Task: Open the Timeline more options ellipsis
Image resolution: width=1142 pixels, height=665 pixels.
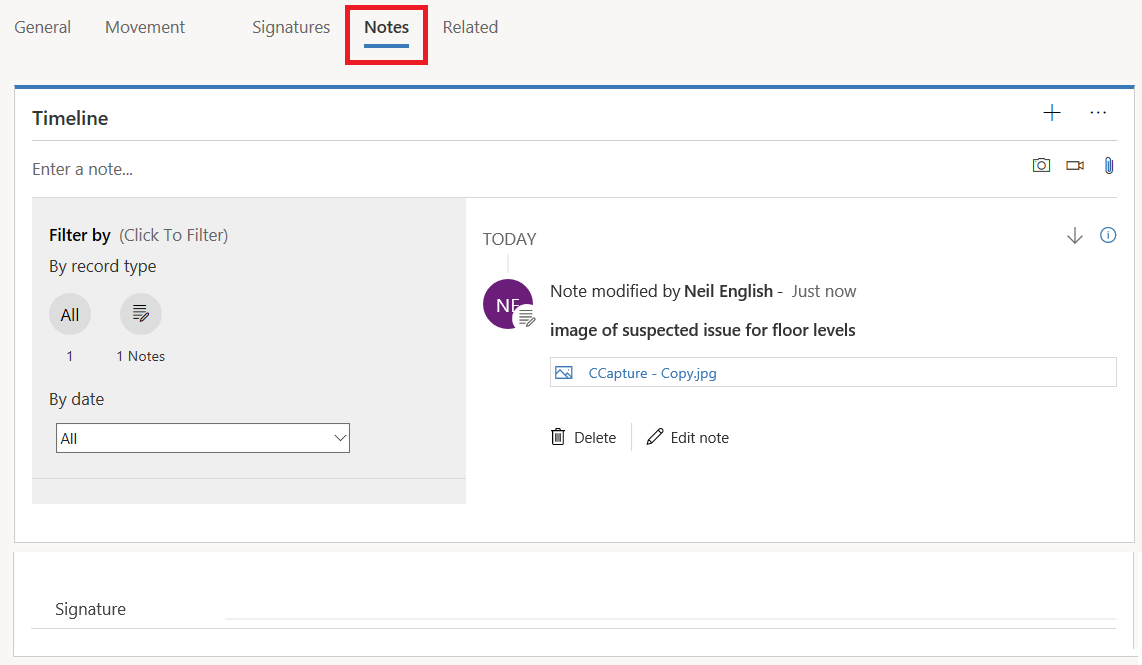Action: pyautogui.click(x=1098, y=113)
